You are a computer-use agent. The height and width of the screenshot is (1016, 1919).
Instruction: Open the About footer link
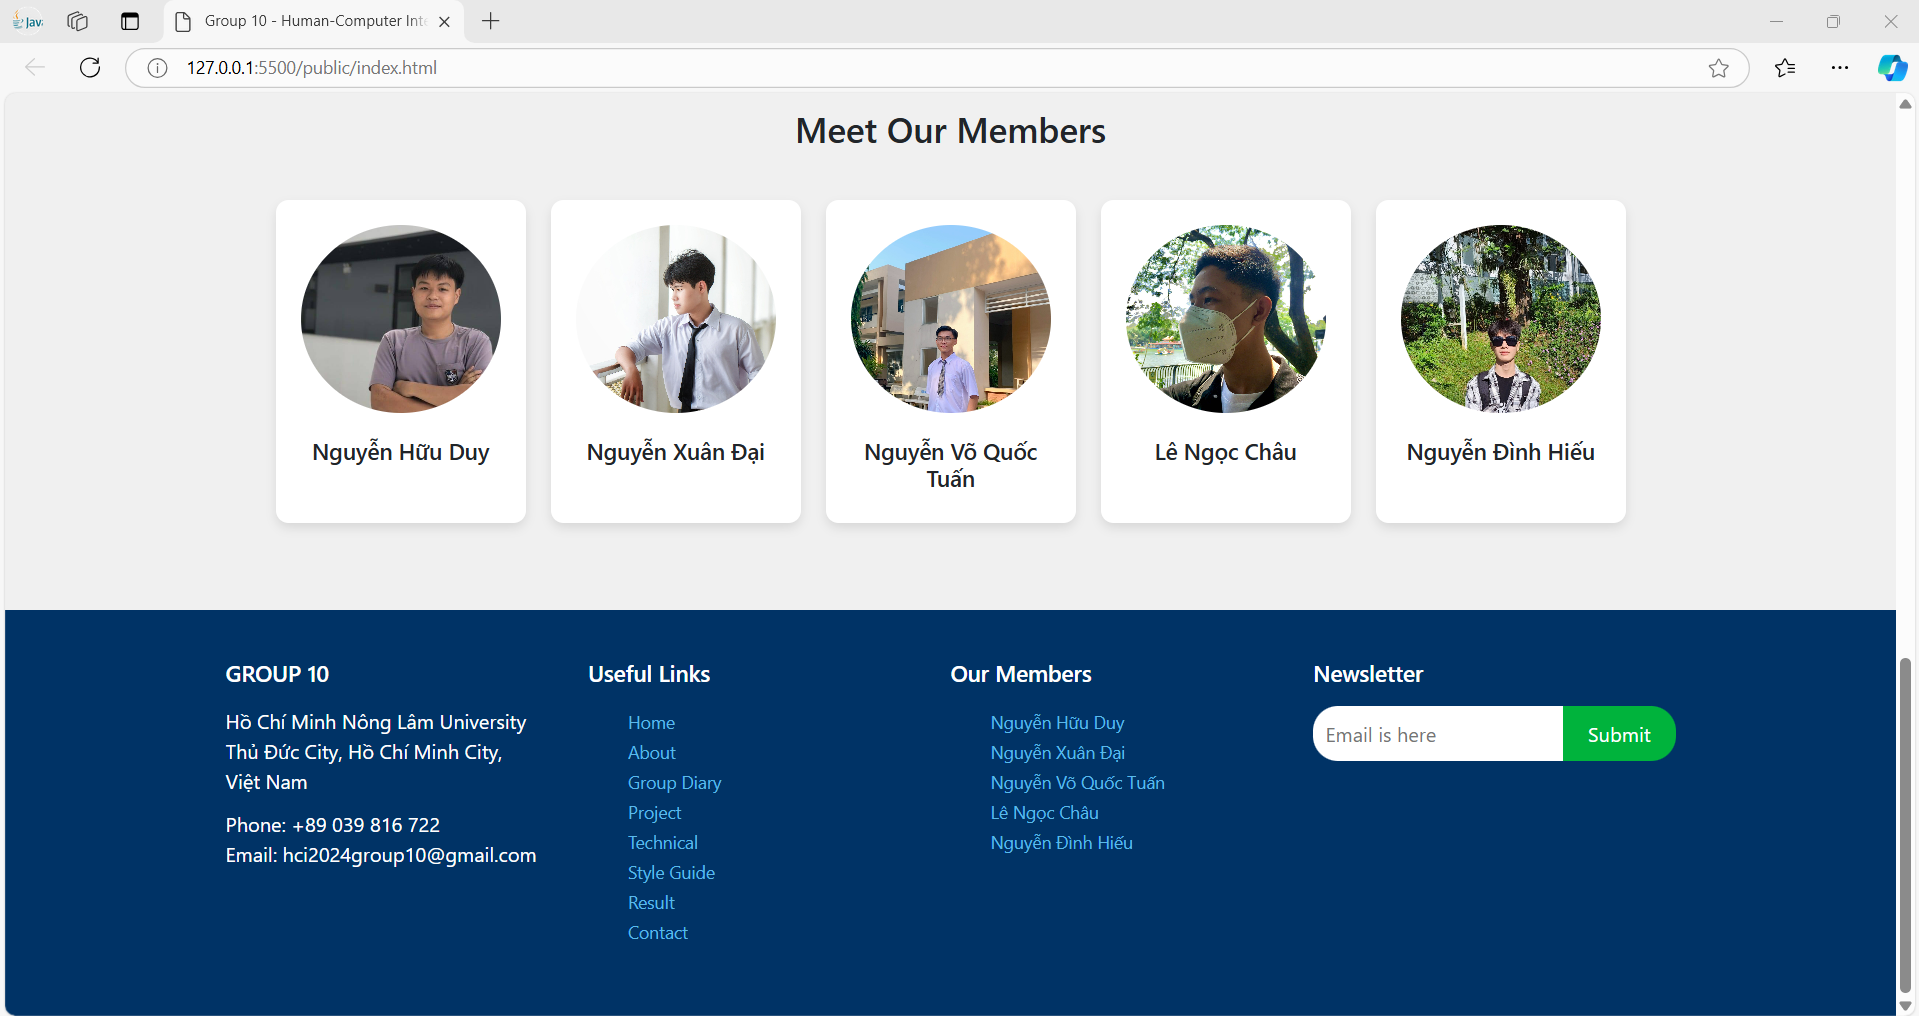coord(652,752)
